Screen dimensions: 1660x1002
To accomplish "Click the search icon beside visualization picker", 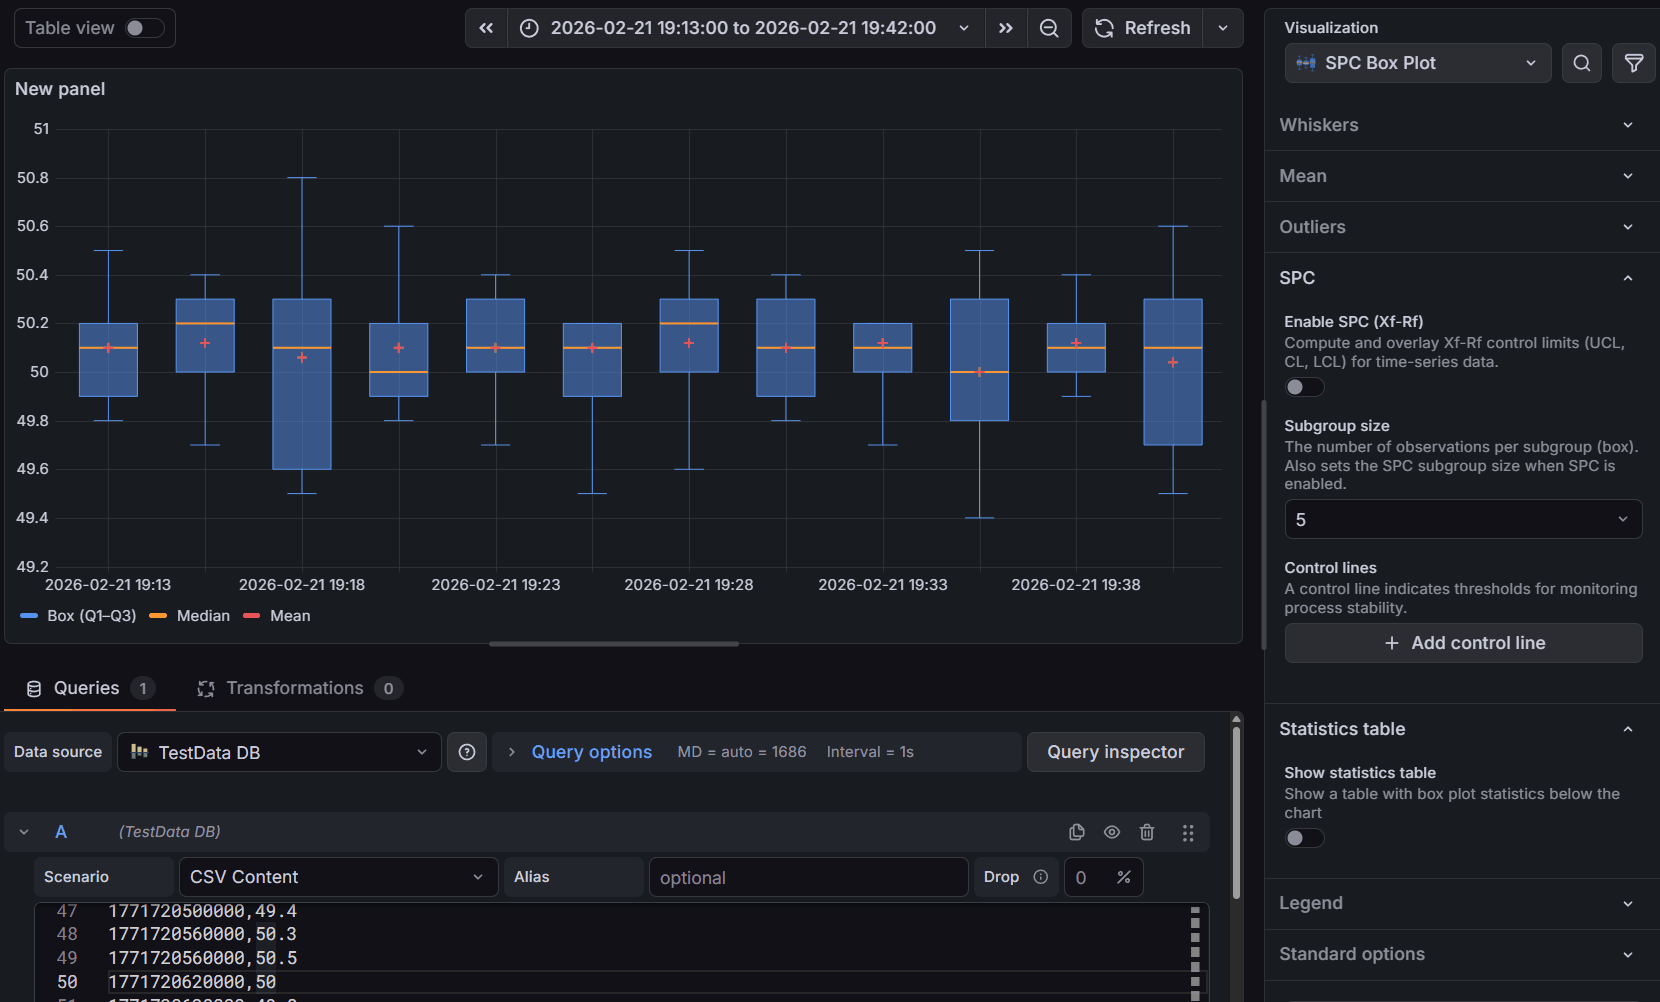I will pos(1582,63).
